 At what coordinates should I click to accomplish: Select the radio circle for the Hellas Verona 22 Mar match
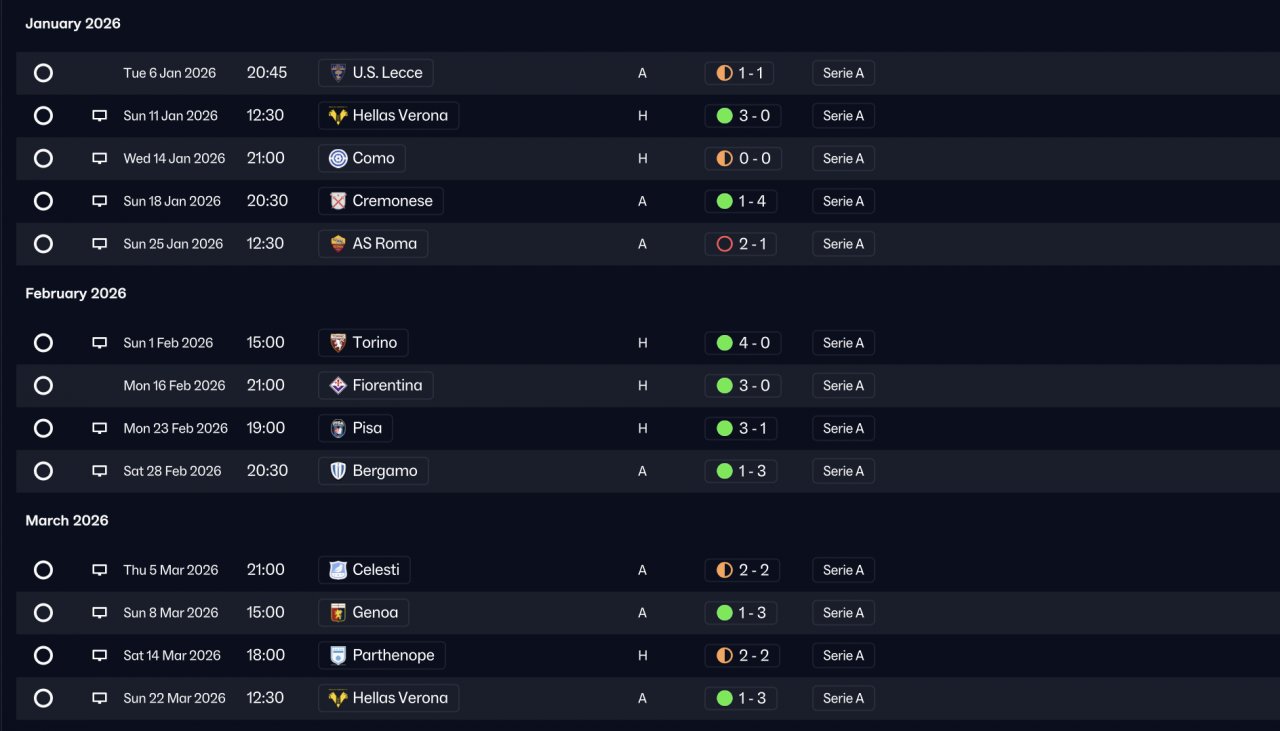tap(43, 698)
